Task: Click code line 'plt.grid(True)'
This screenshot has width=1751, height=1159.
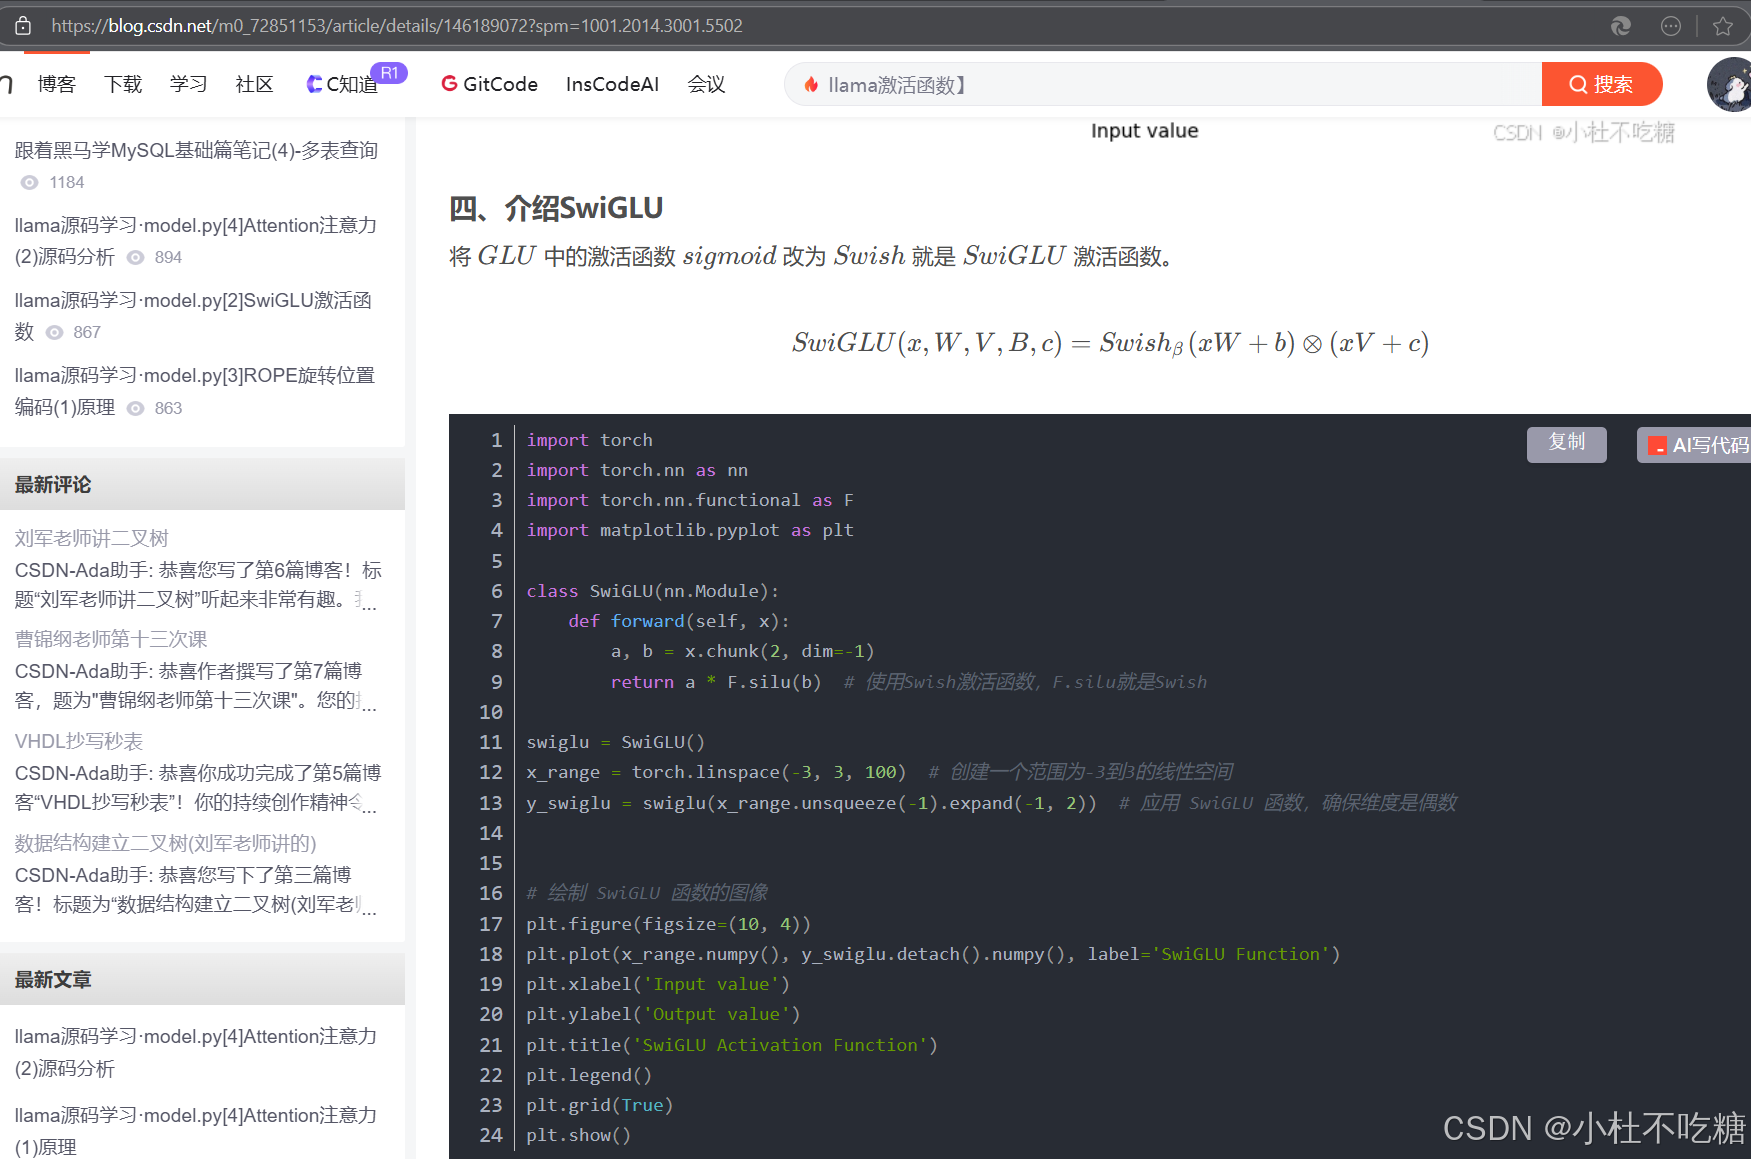Action: (600, 1105)
